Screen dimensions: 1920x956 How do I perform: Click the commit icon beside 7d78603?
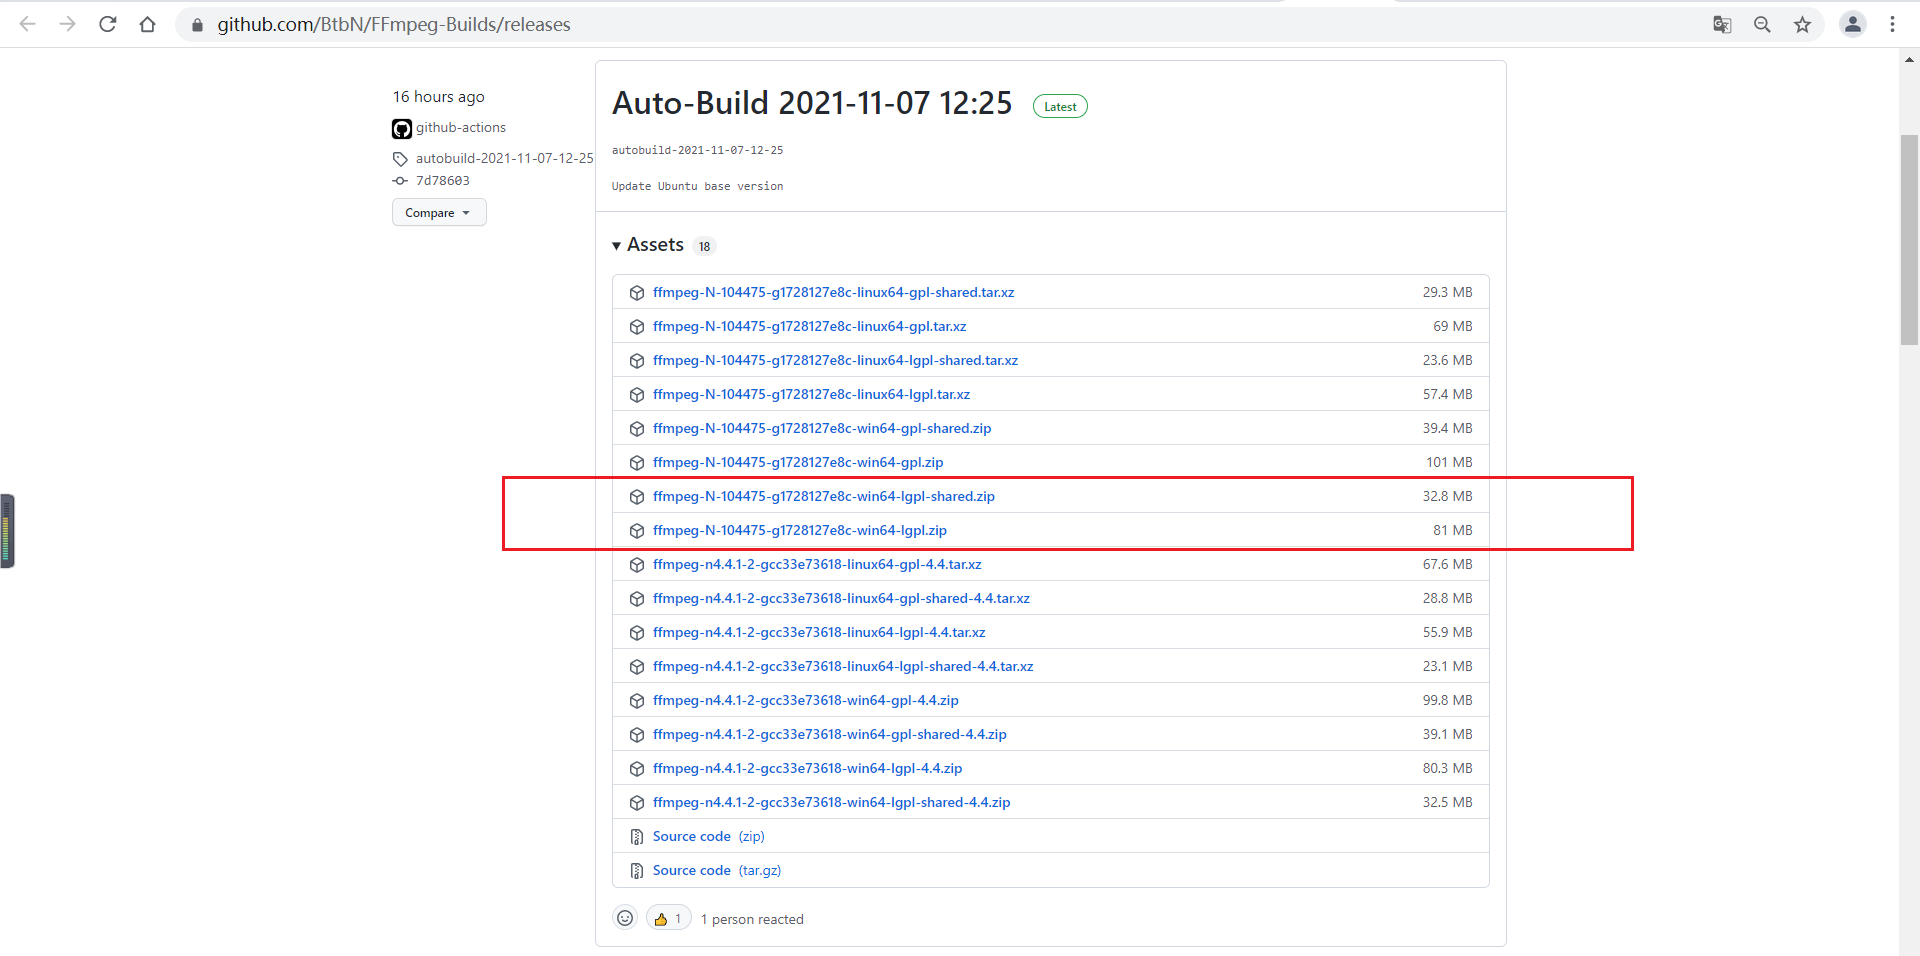pyautogui.click(x=400, y=181)
